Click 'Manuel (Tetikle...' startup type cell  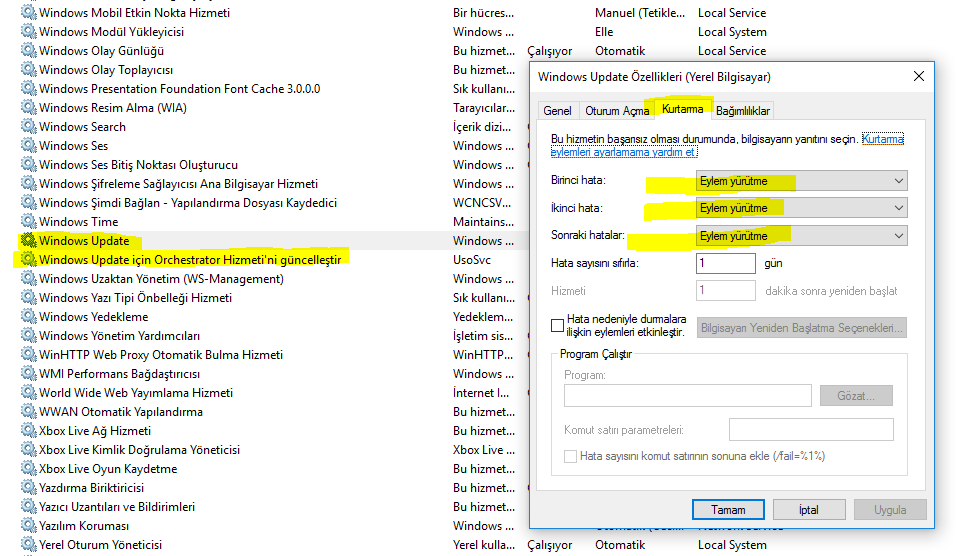[x=640, y=12]
